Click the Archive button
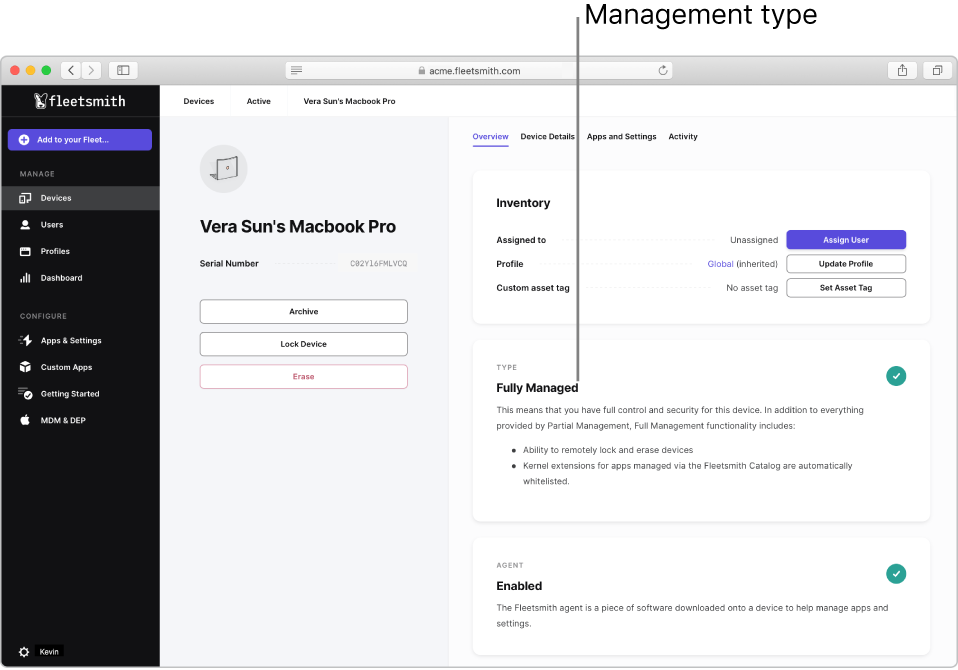The width and height of the screenshot is (958, 670). [x=304, y=311]
